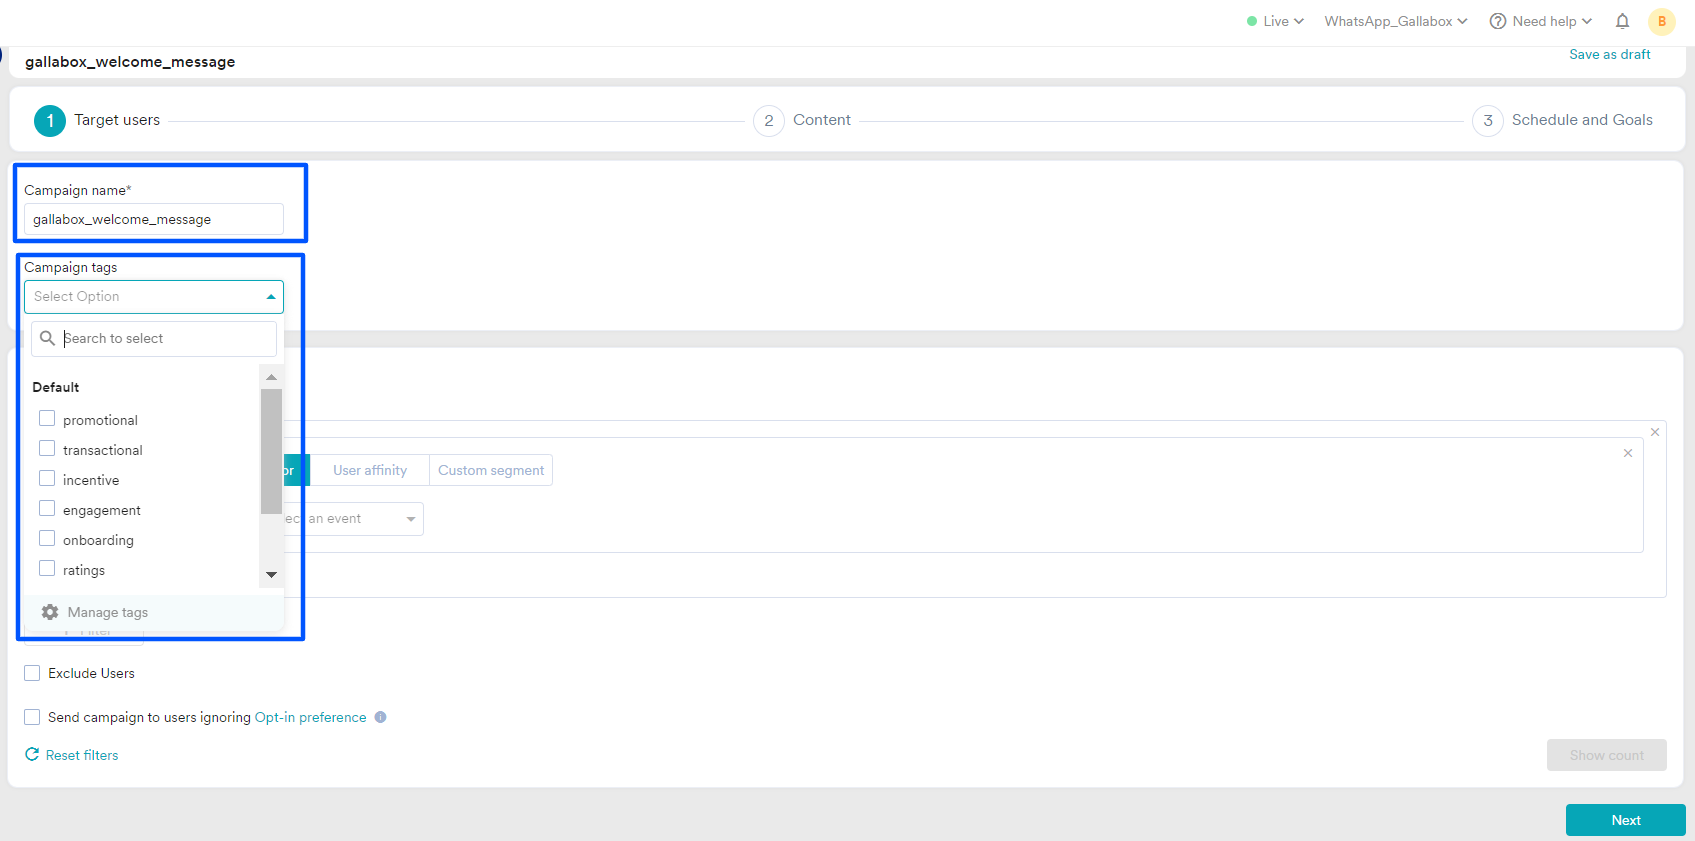The width and height of the screenshot is (1695, 841).
Task: Click the Need help question mark icon
Action: 1497,21
